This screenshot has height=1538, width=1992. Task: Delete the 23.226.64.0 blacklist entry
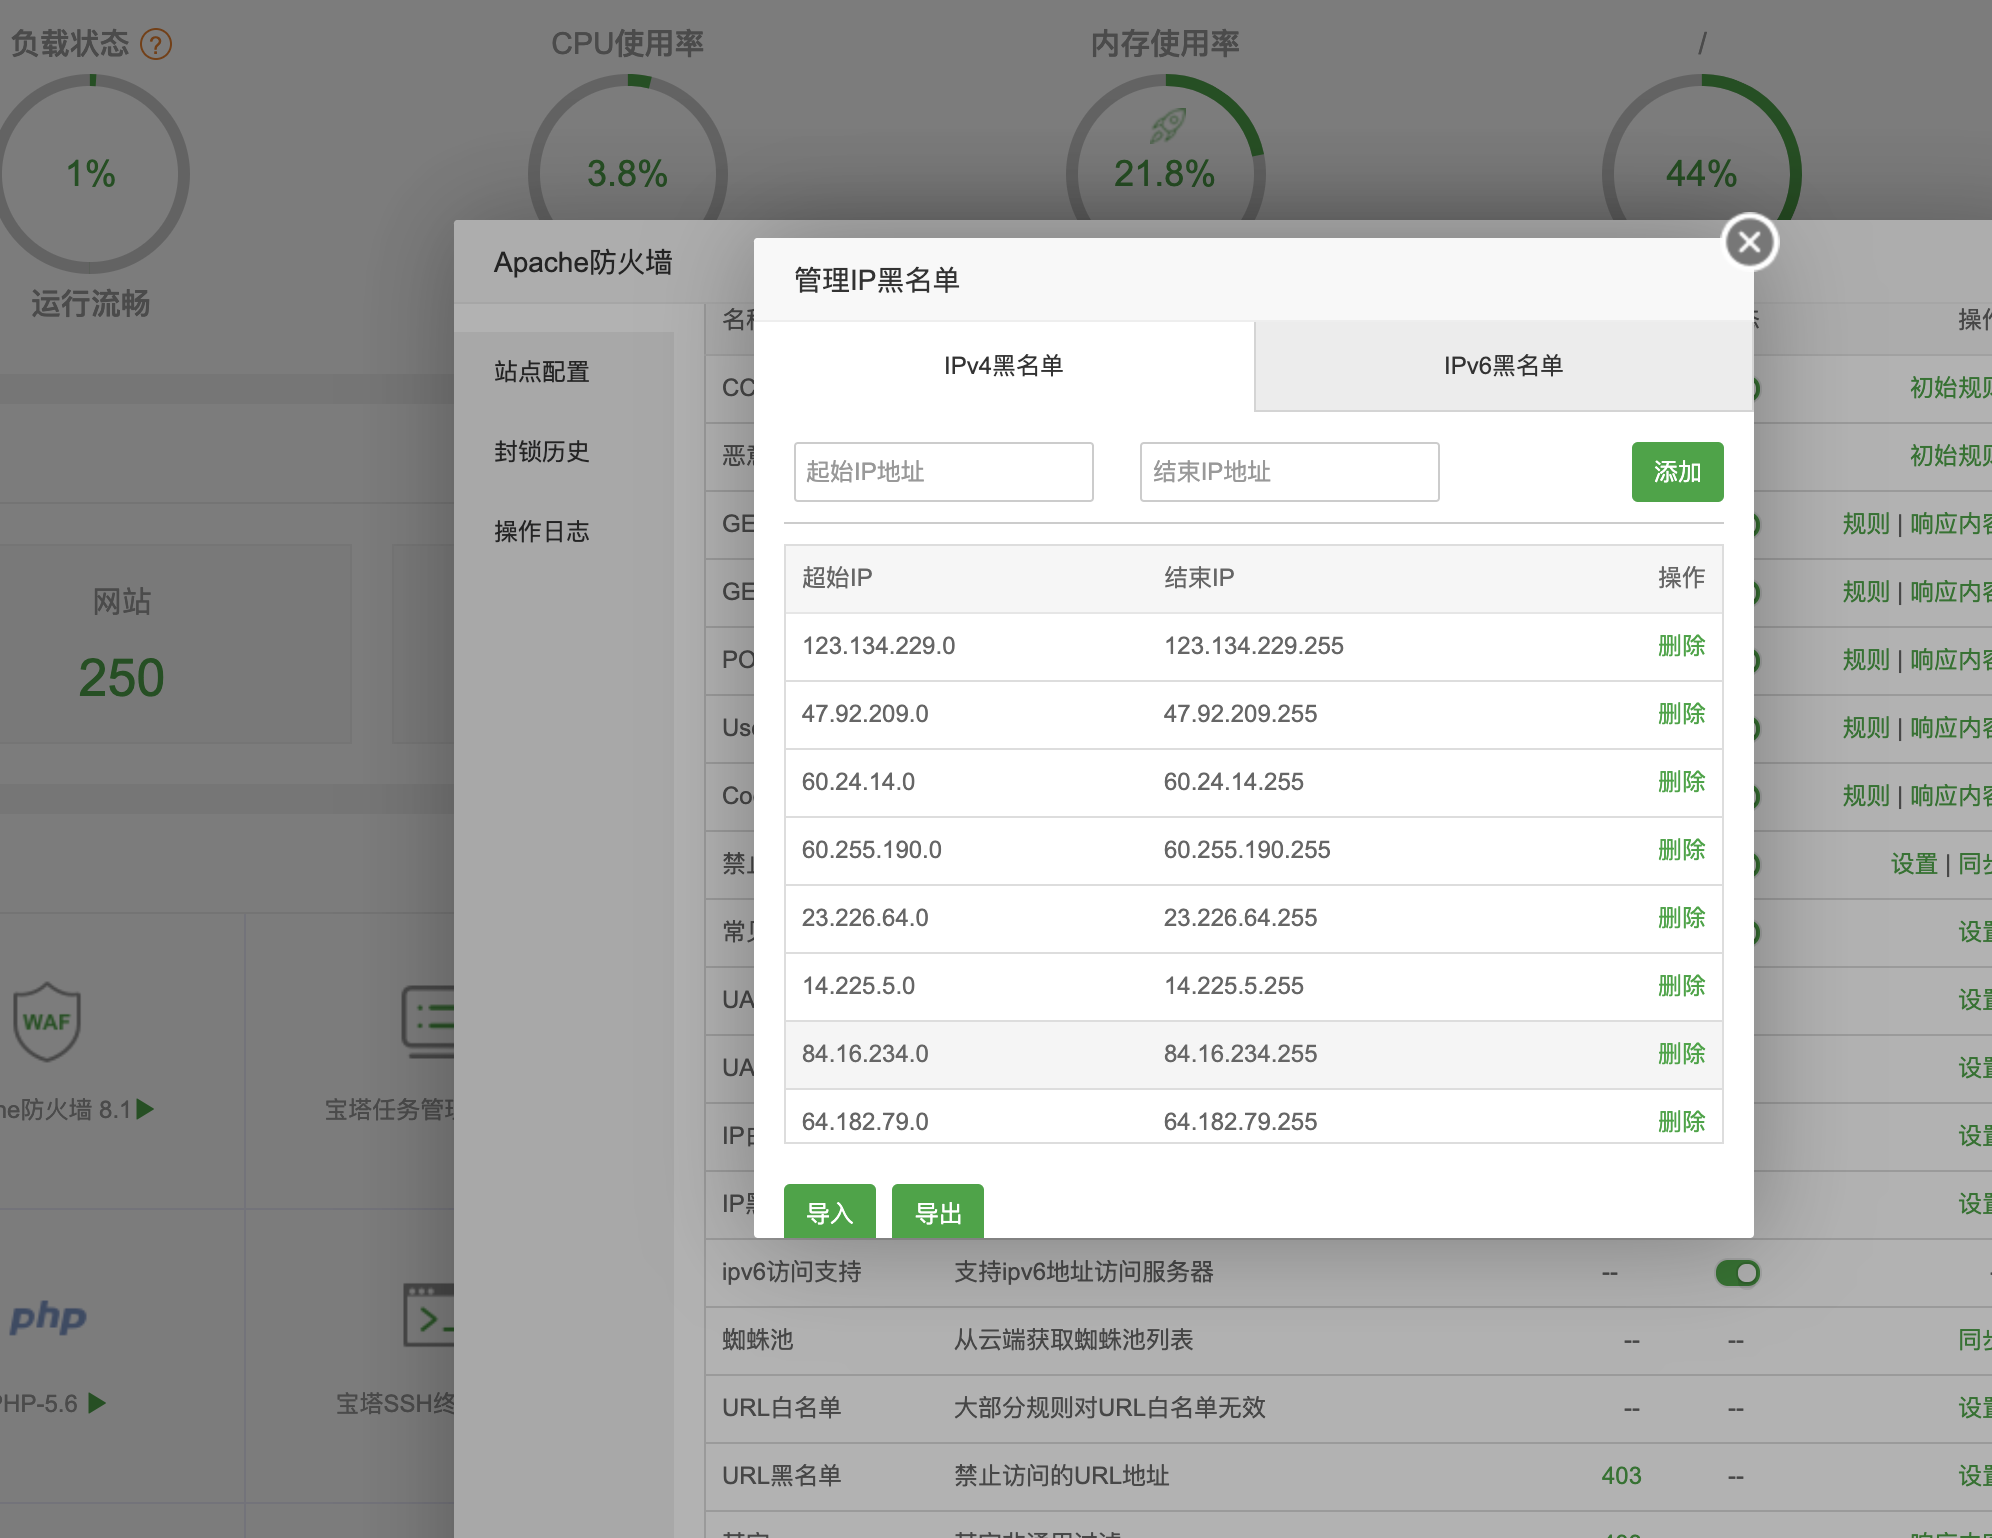(x=1681, y=918)
